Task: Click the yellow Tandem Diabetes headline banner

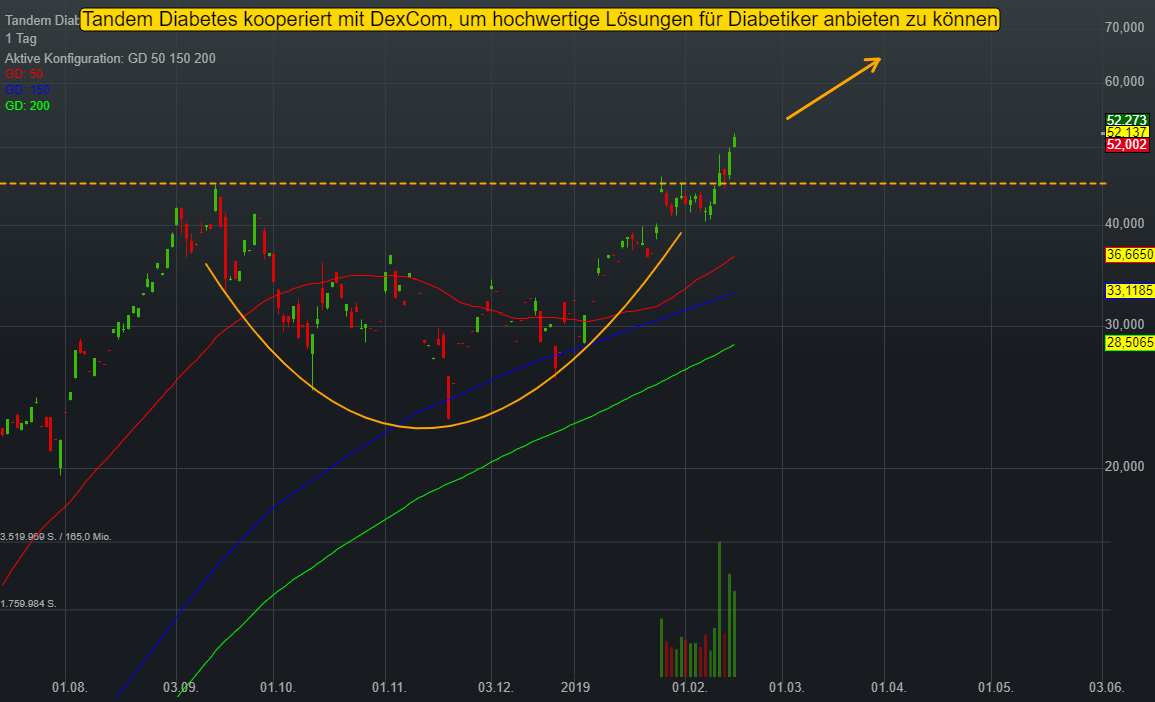Action: (540, 19)
